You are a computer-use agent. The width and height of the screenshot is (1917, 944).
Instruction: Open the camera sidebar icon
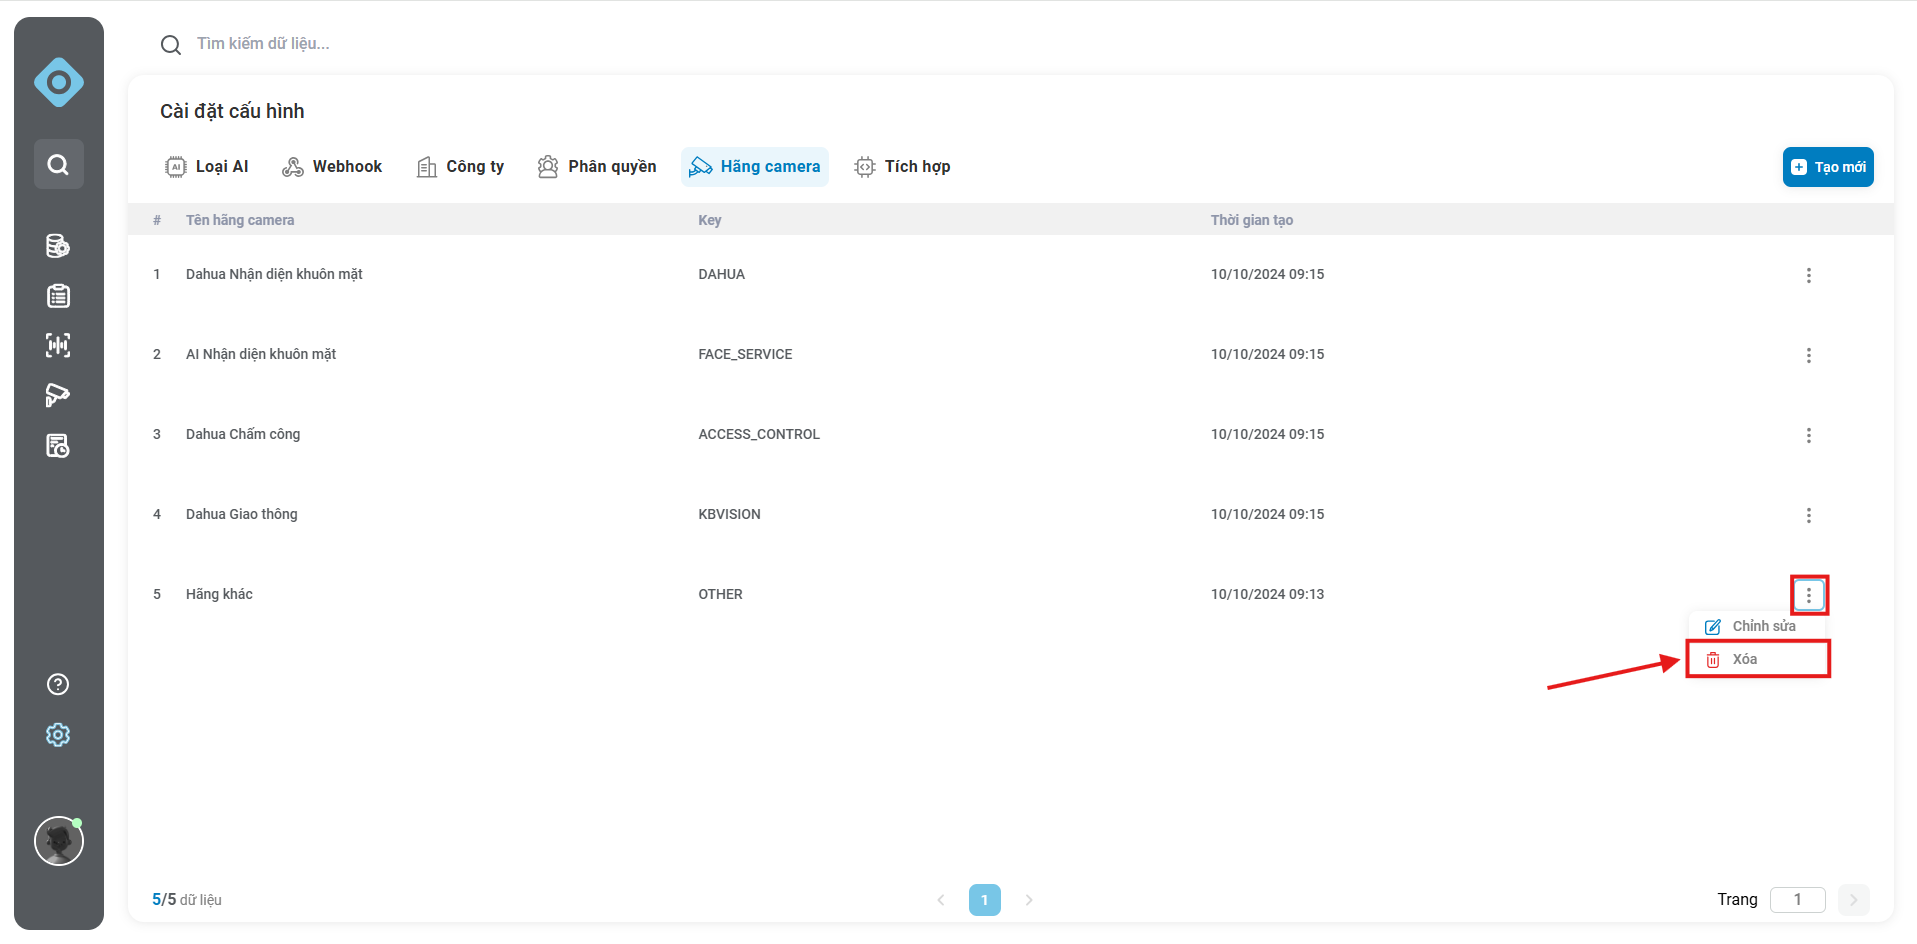[58, 396]
